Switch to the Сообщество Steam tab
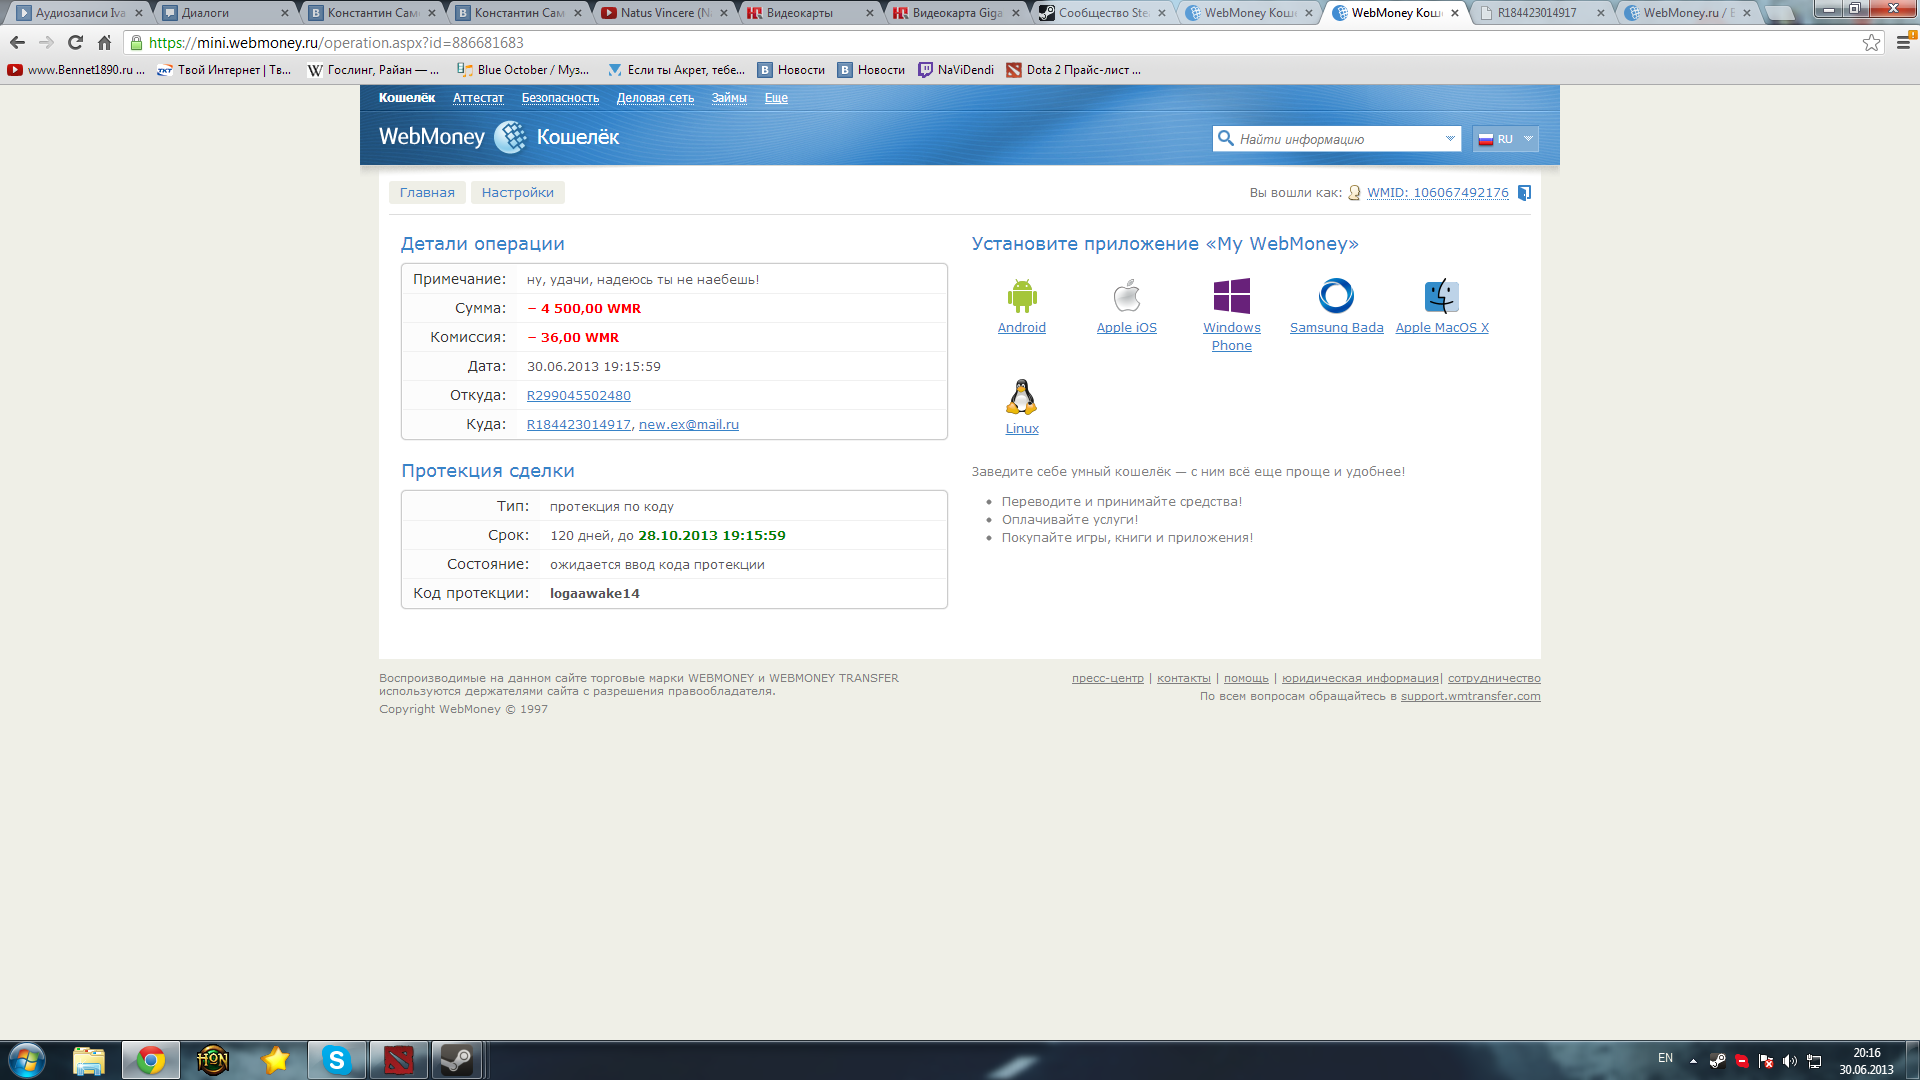The height and width of the screenshot is (1080, 1920). [x=1104, y=13]
